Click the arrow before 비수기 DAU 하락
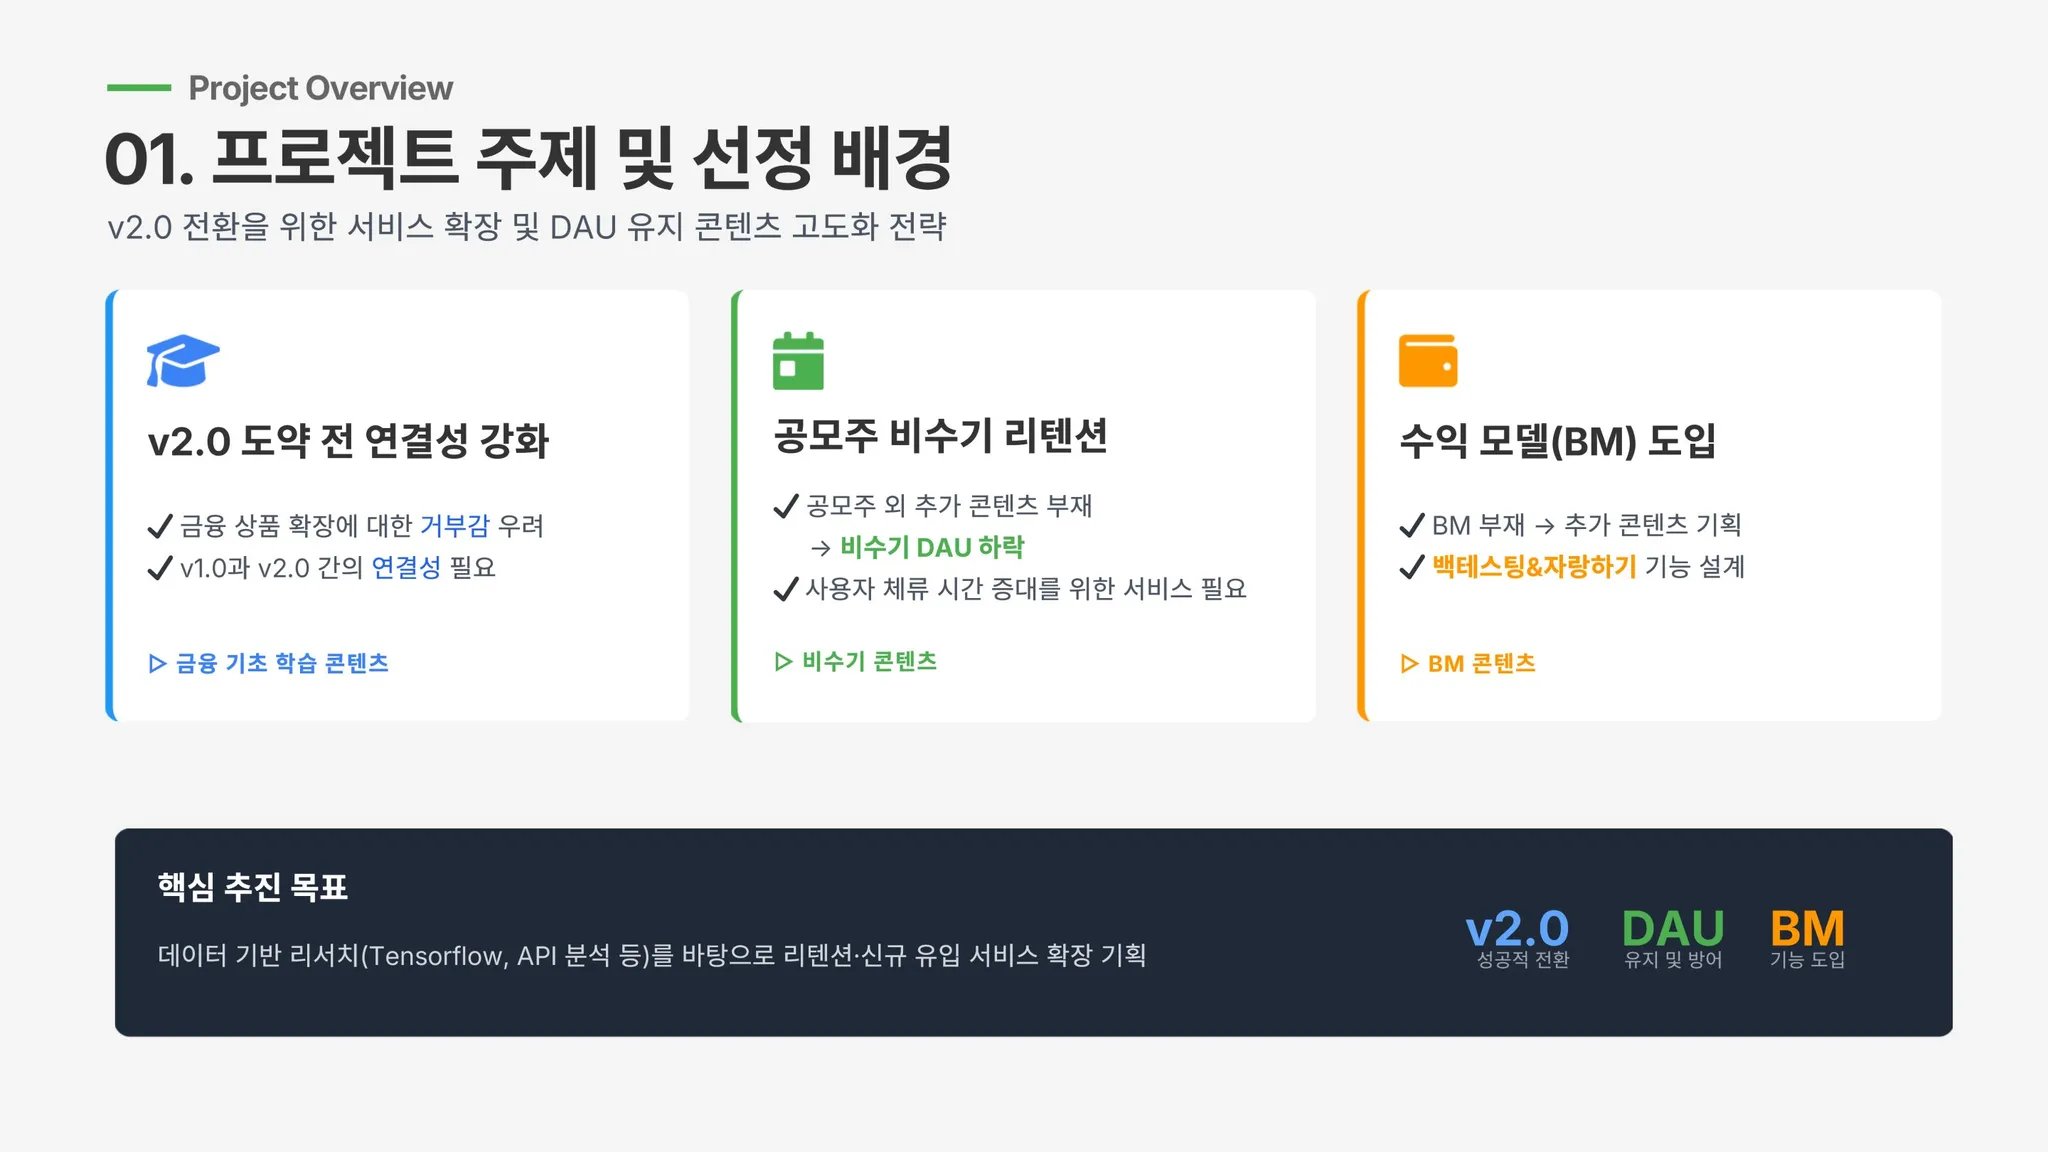The image size is (2048, 1152). click(x=820, y=548)
